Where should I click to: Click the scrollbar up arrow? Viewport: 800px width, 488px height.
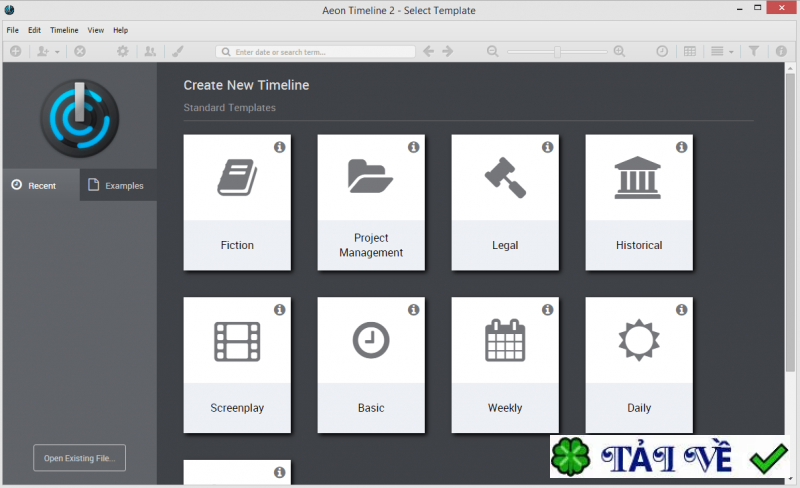[790, 68]
